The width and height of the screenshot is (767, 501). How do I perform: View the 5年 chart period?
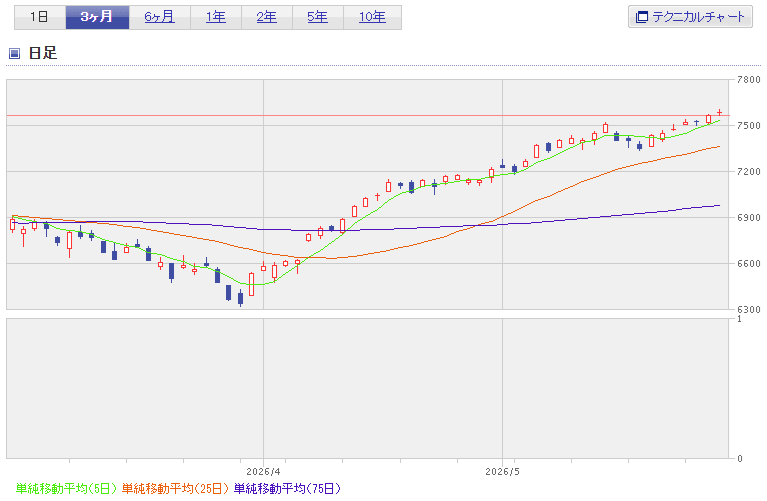pyautogui.click(x=317, y=17)
